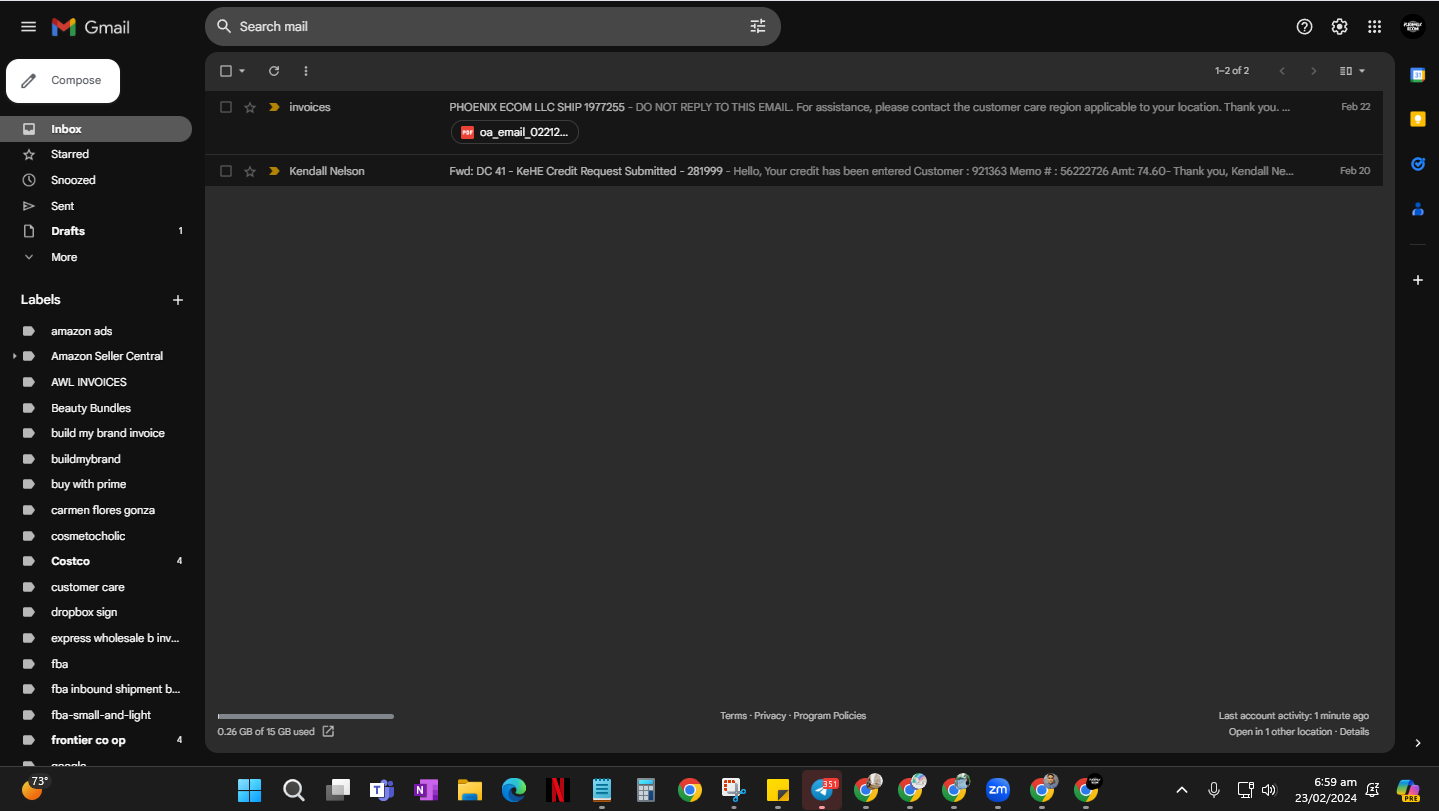Image resolution: width=1439 pixels, height=811 pixels.
Task: Open the Windows Start menu
Action: [250, 790]
